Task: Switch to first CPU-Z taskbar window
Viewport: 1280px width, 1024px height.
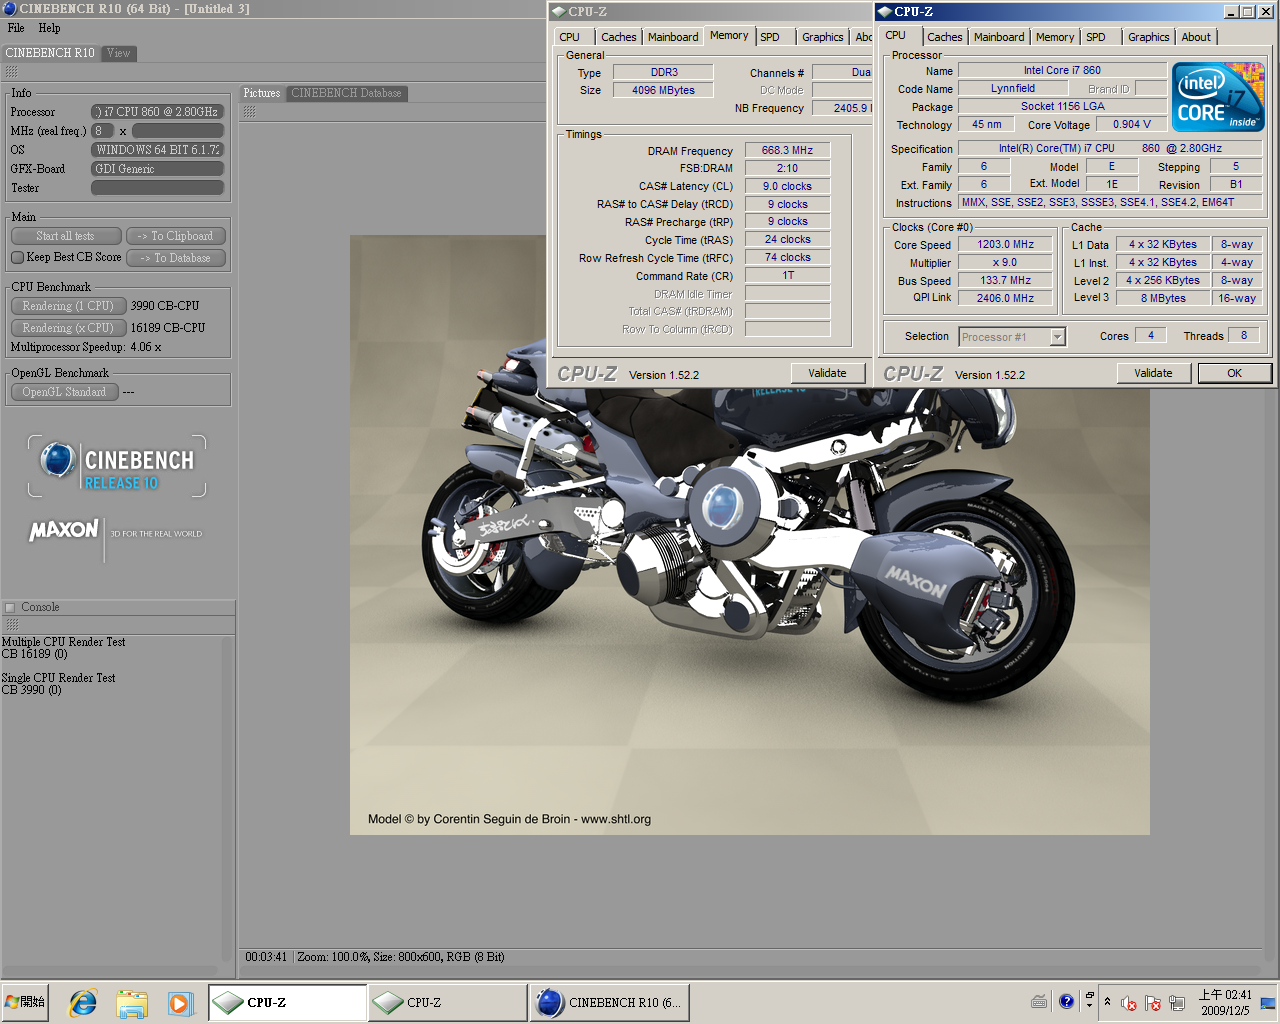Action: (x=288, y=1002)
